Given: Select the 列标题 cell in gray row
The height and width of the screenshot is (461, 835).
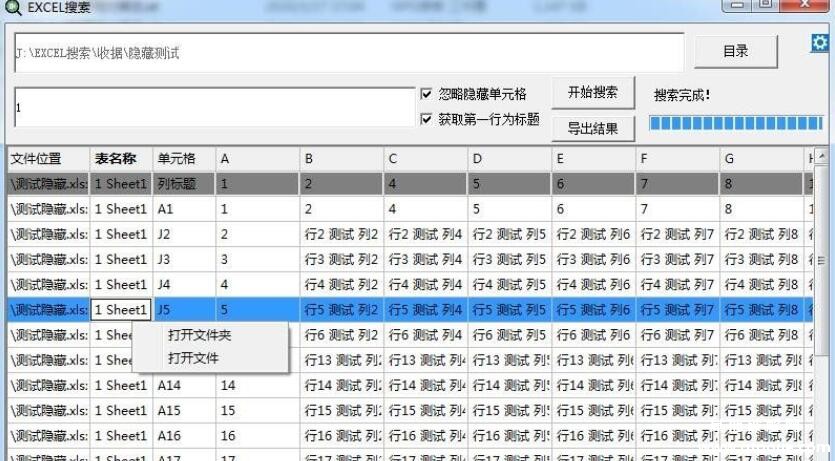Looking at the screenshot, I should pos(184,184).
